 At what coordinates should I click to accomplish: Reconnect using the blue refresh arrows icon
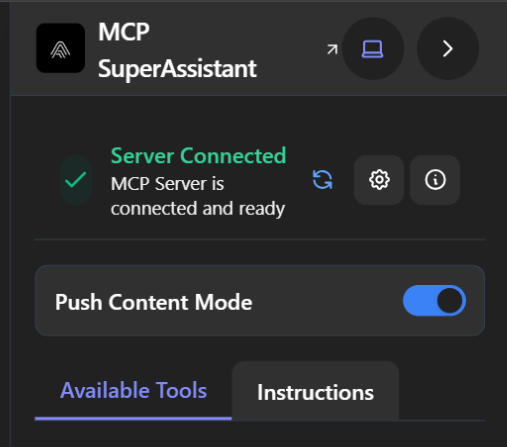click(x=322, y=180)
